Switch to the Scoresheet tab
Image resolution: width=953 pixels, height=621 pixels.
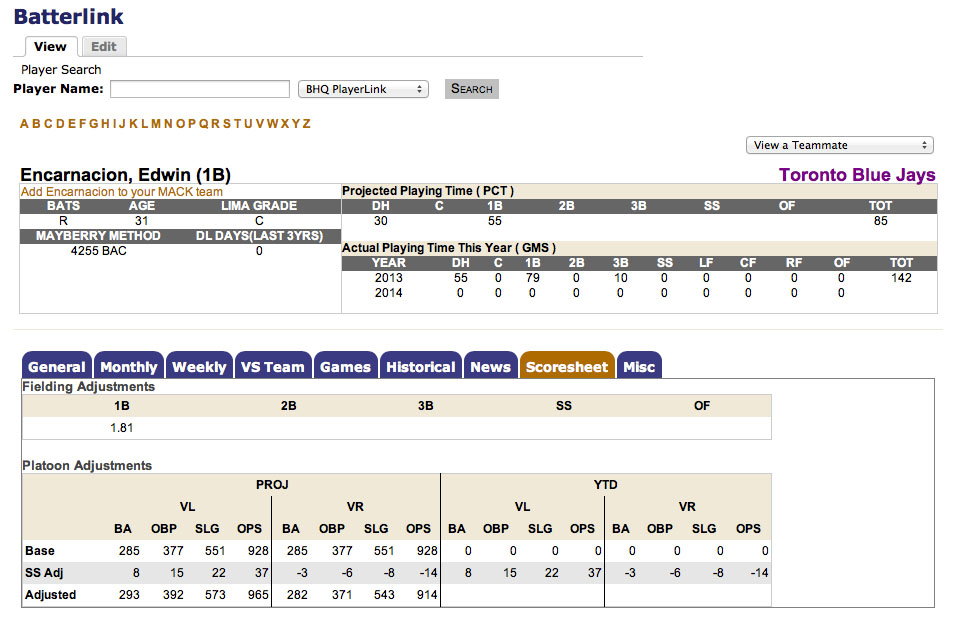point(566,366)
